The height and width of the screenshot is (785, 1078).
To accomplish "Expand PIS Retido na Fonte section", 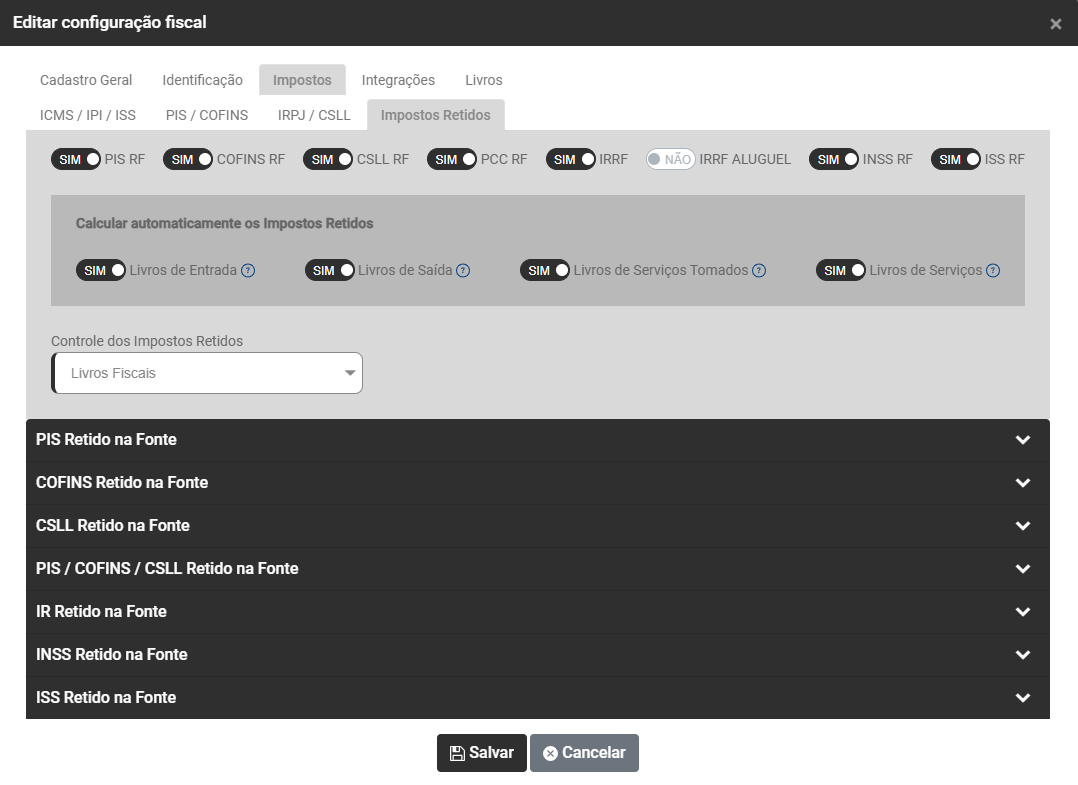I will [x=537, y=440].
